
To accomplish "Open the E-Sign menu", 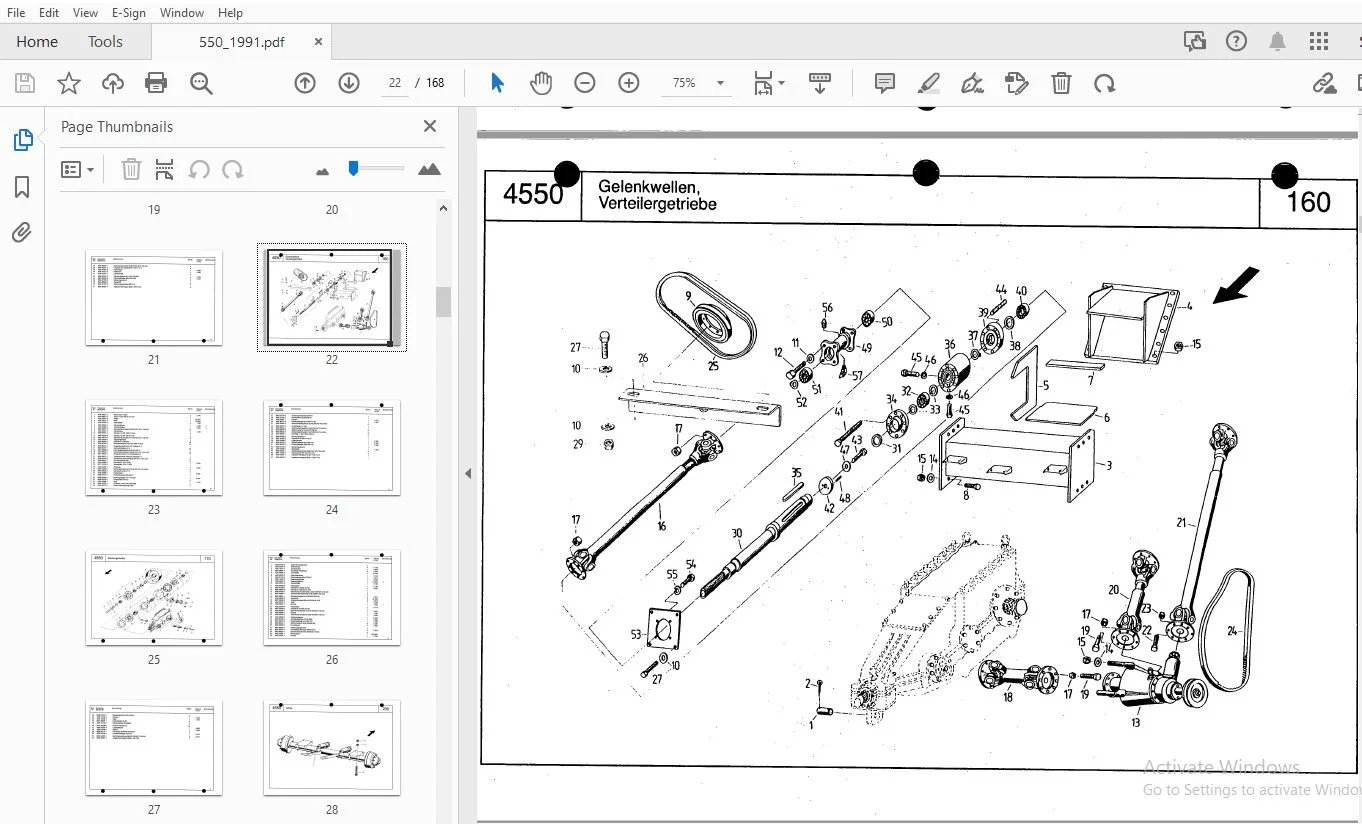I will 128,13.
